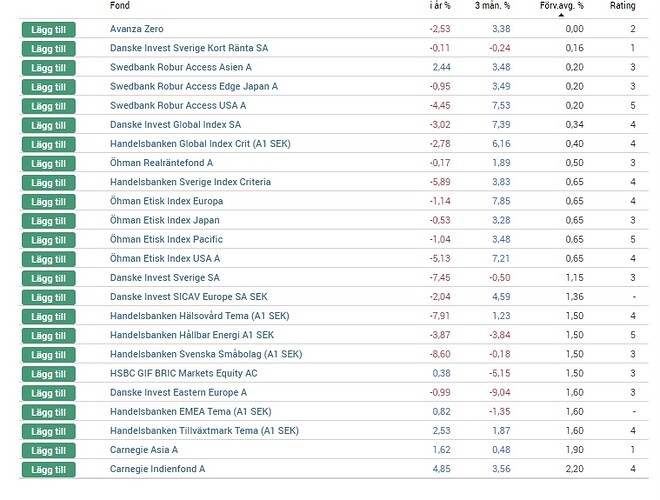View Handelsbanken Sverige Index Criteria fund
The image size is (660, 500).
pos(190,182)
